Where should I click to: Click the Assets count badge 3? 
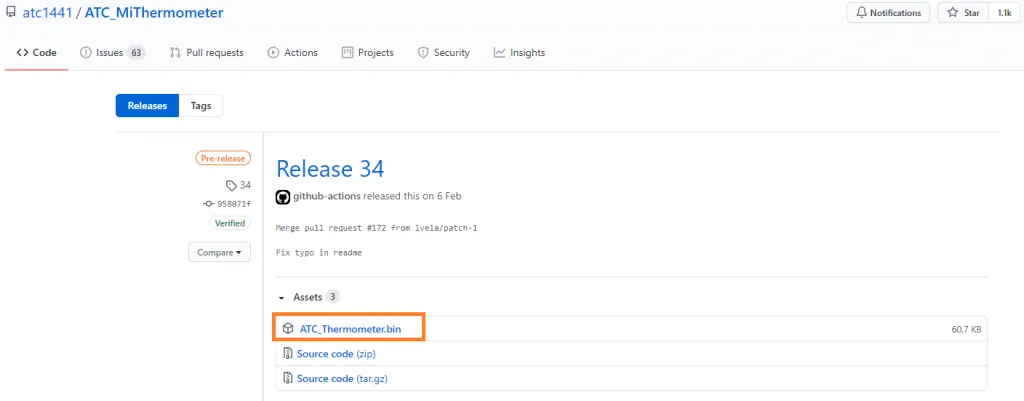click(x=332, y=297)
